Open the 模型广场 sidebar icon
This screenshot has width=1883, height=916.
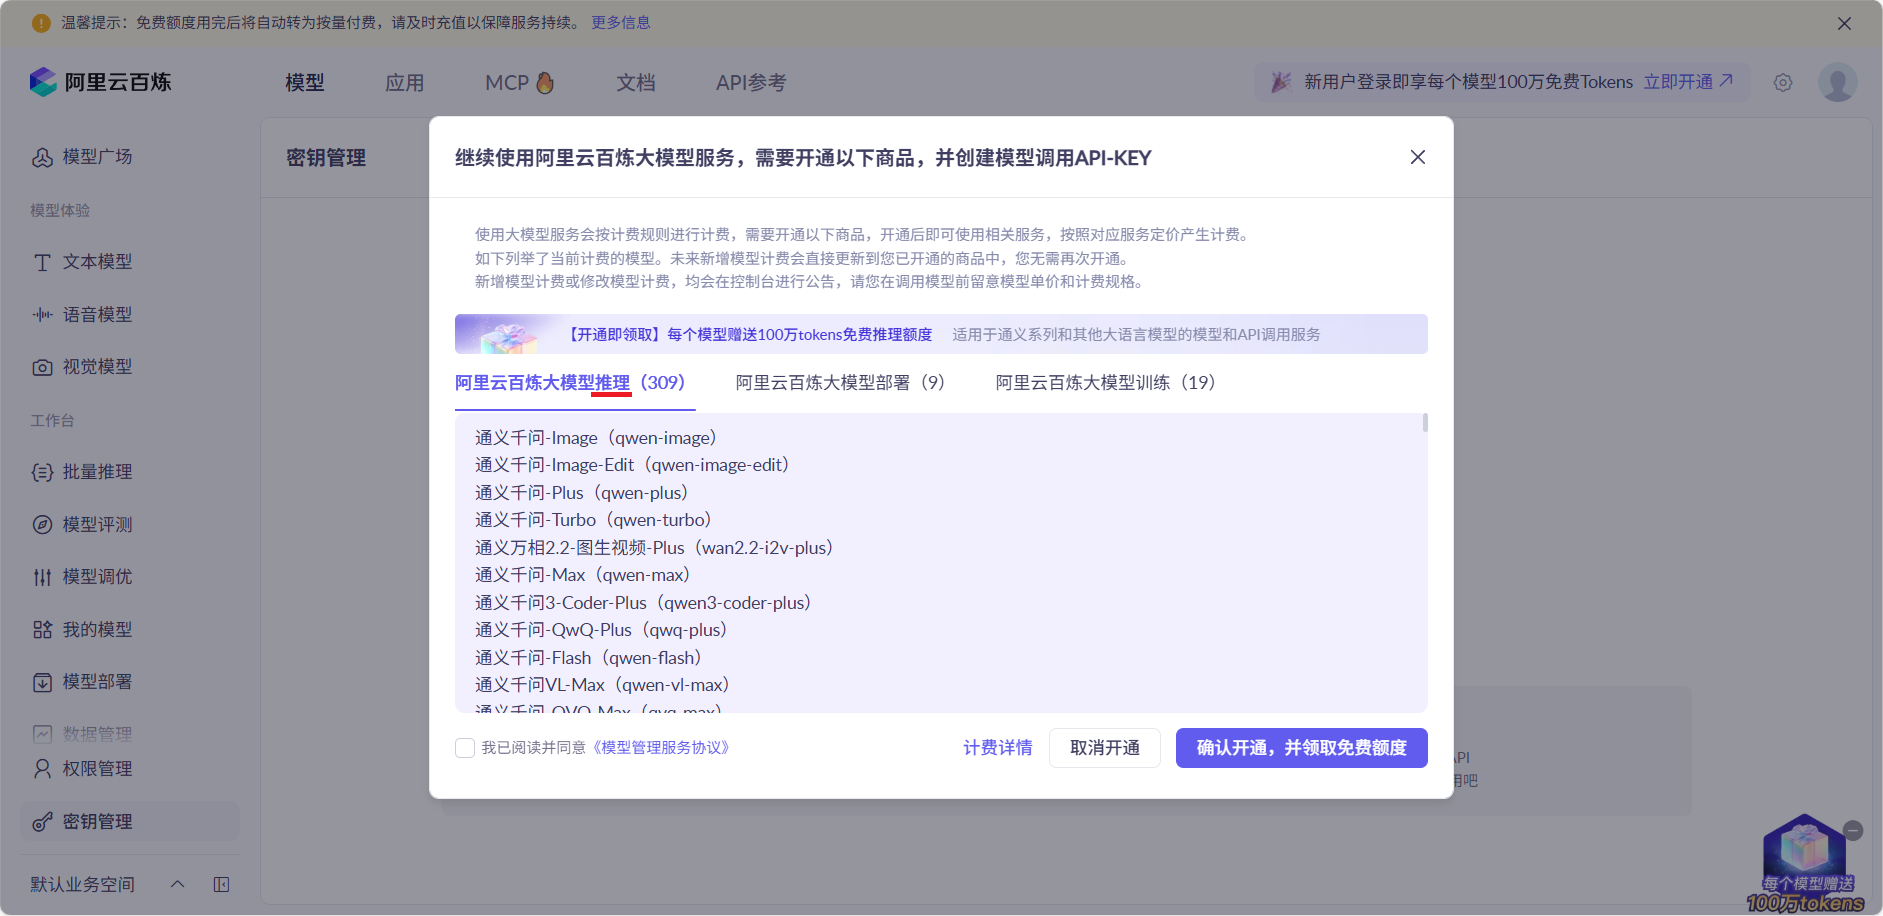42,157
